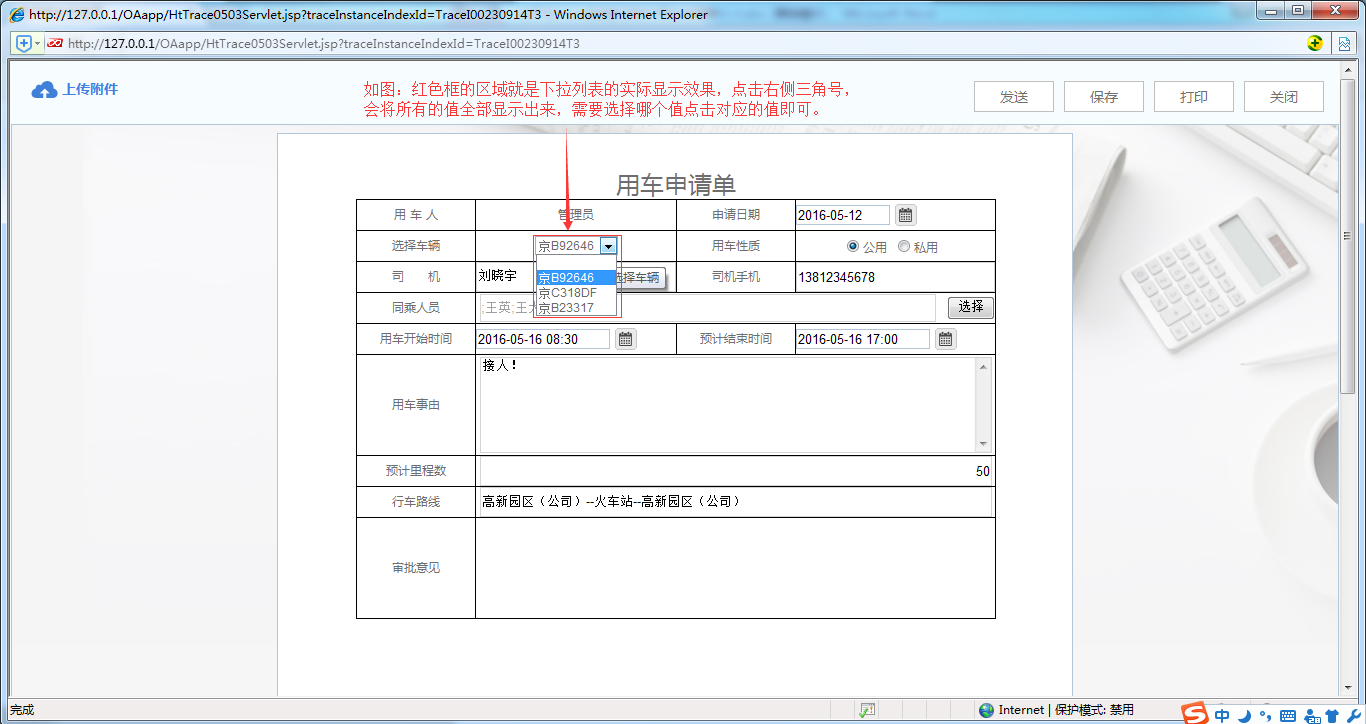Click the compatibility view icon in address bar
1366x724 pixels.
pos(1344,43)
